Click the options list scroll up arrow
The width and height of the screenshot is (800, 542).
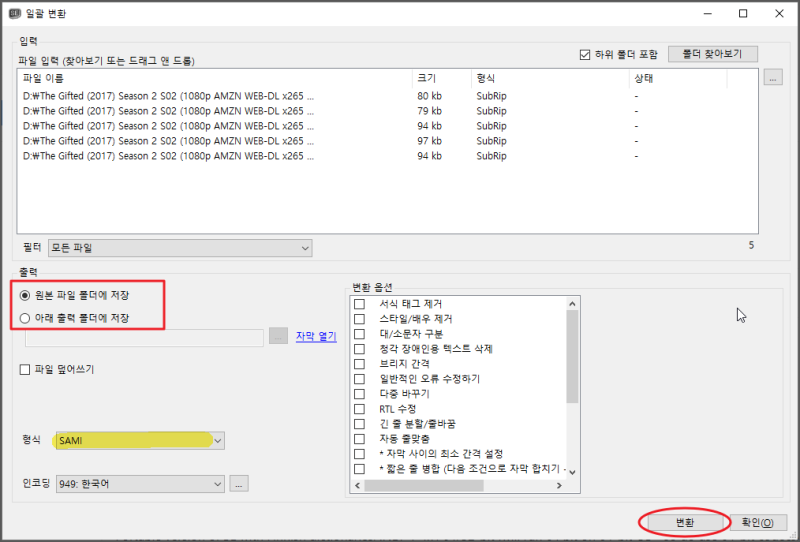click(572, 304)
